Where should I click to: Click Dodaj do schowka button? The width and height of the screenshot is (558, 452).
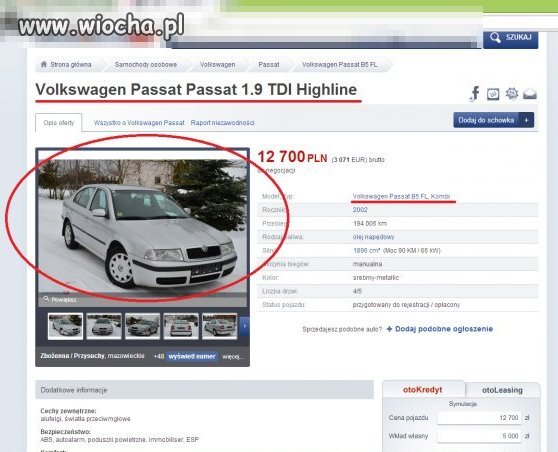(494, 120)
